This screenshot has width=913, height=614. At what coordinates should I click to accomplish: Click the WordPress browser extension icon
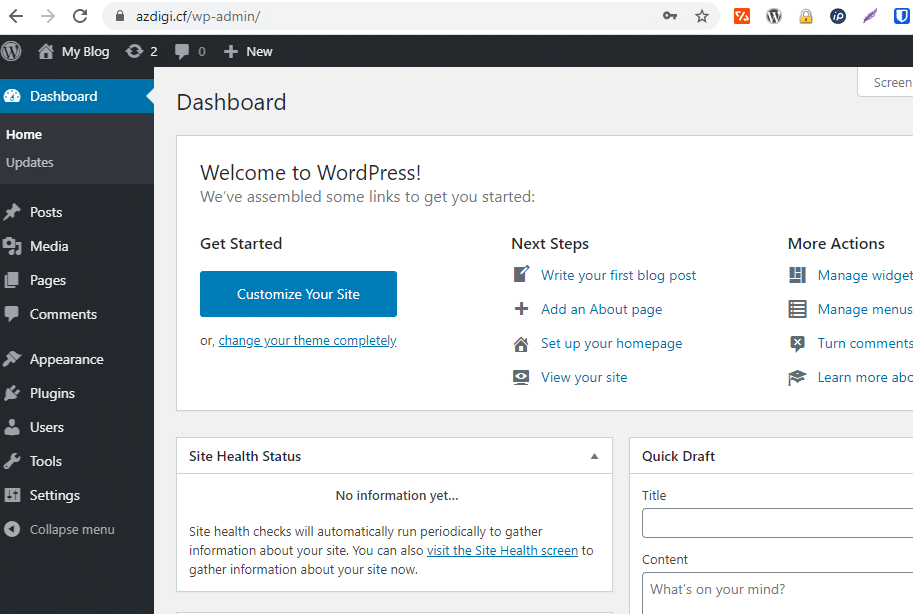tap(773, 16)
